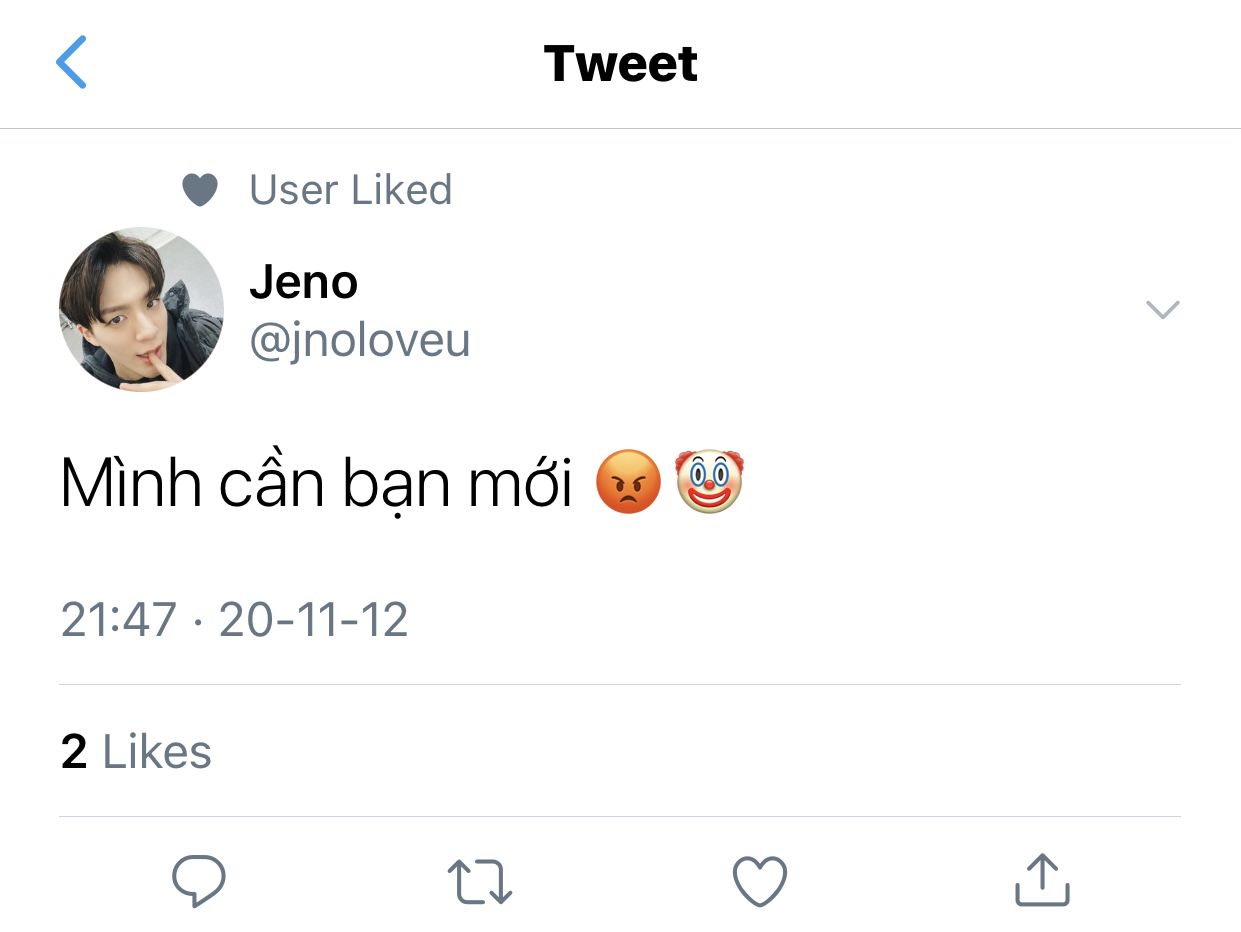Open the share options icon

point(1042,879)
